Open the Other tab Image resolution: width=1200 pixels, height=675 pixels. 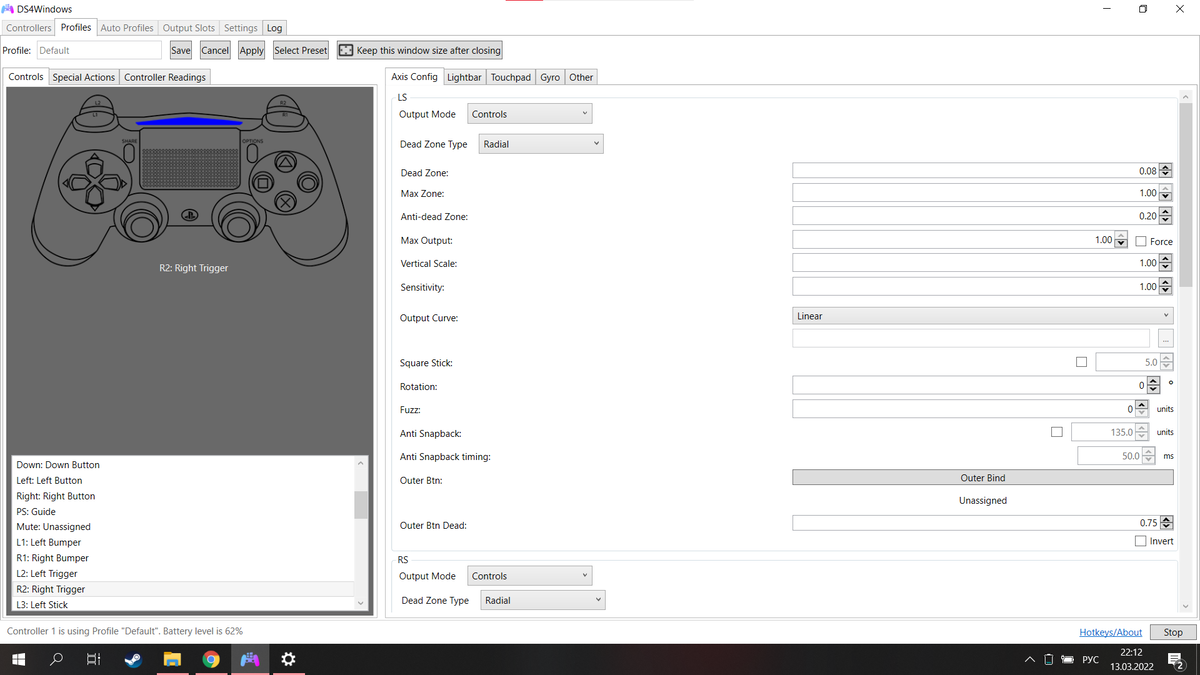[581, 77]
